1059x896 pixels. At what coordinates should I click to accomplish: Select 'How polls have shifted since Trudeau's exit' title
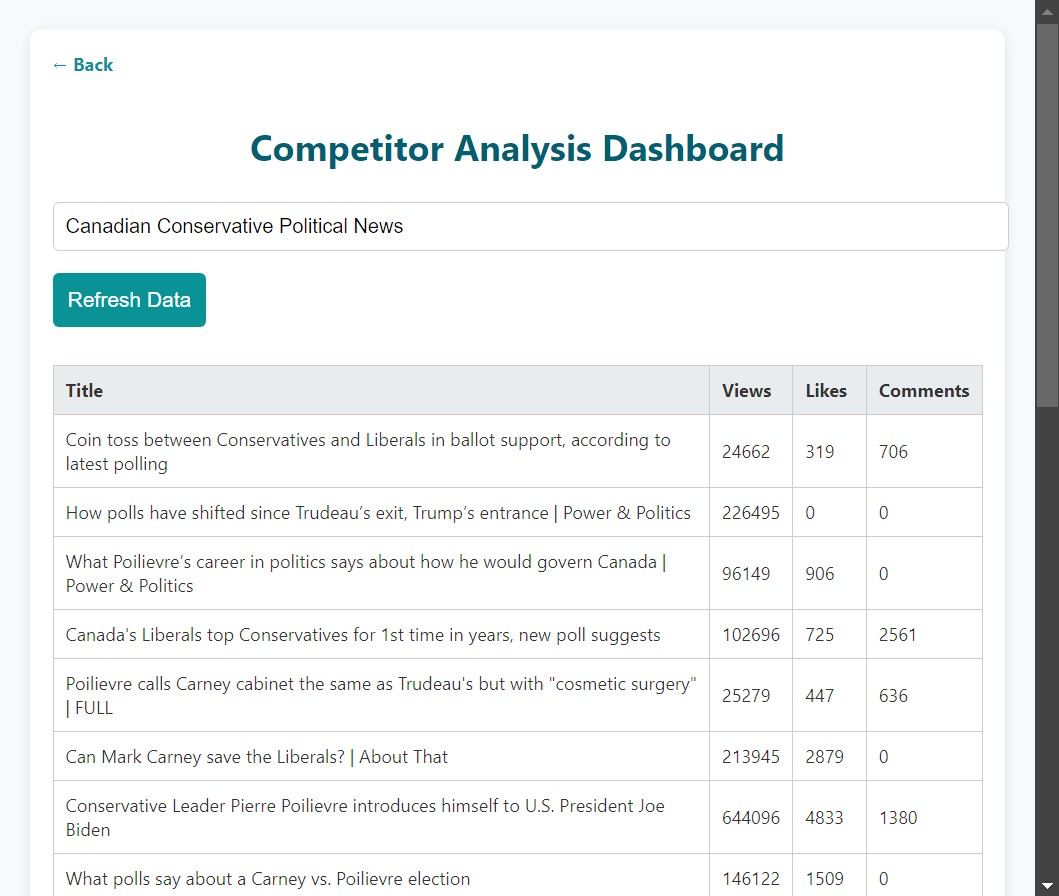(378, 512)
